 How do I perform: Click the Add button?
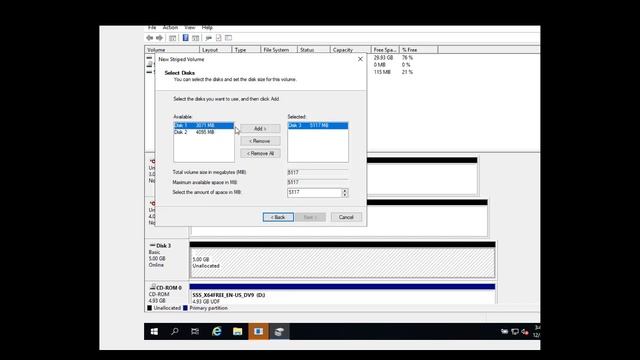[260, 129]
